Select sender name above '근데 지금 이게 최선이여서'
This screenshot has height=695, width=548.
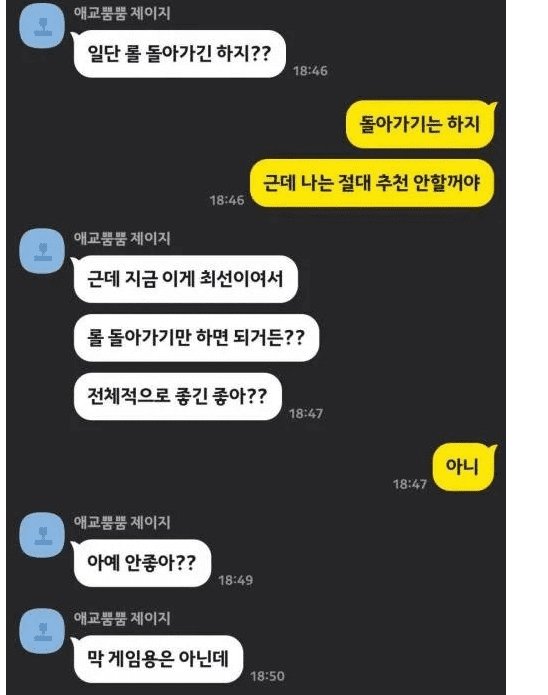tap(122, 238)
